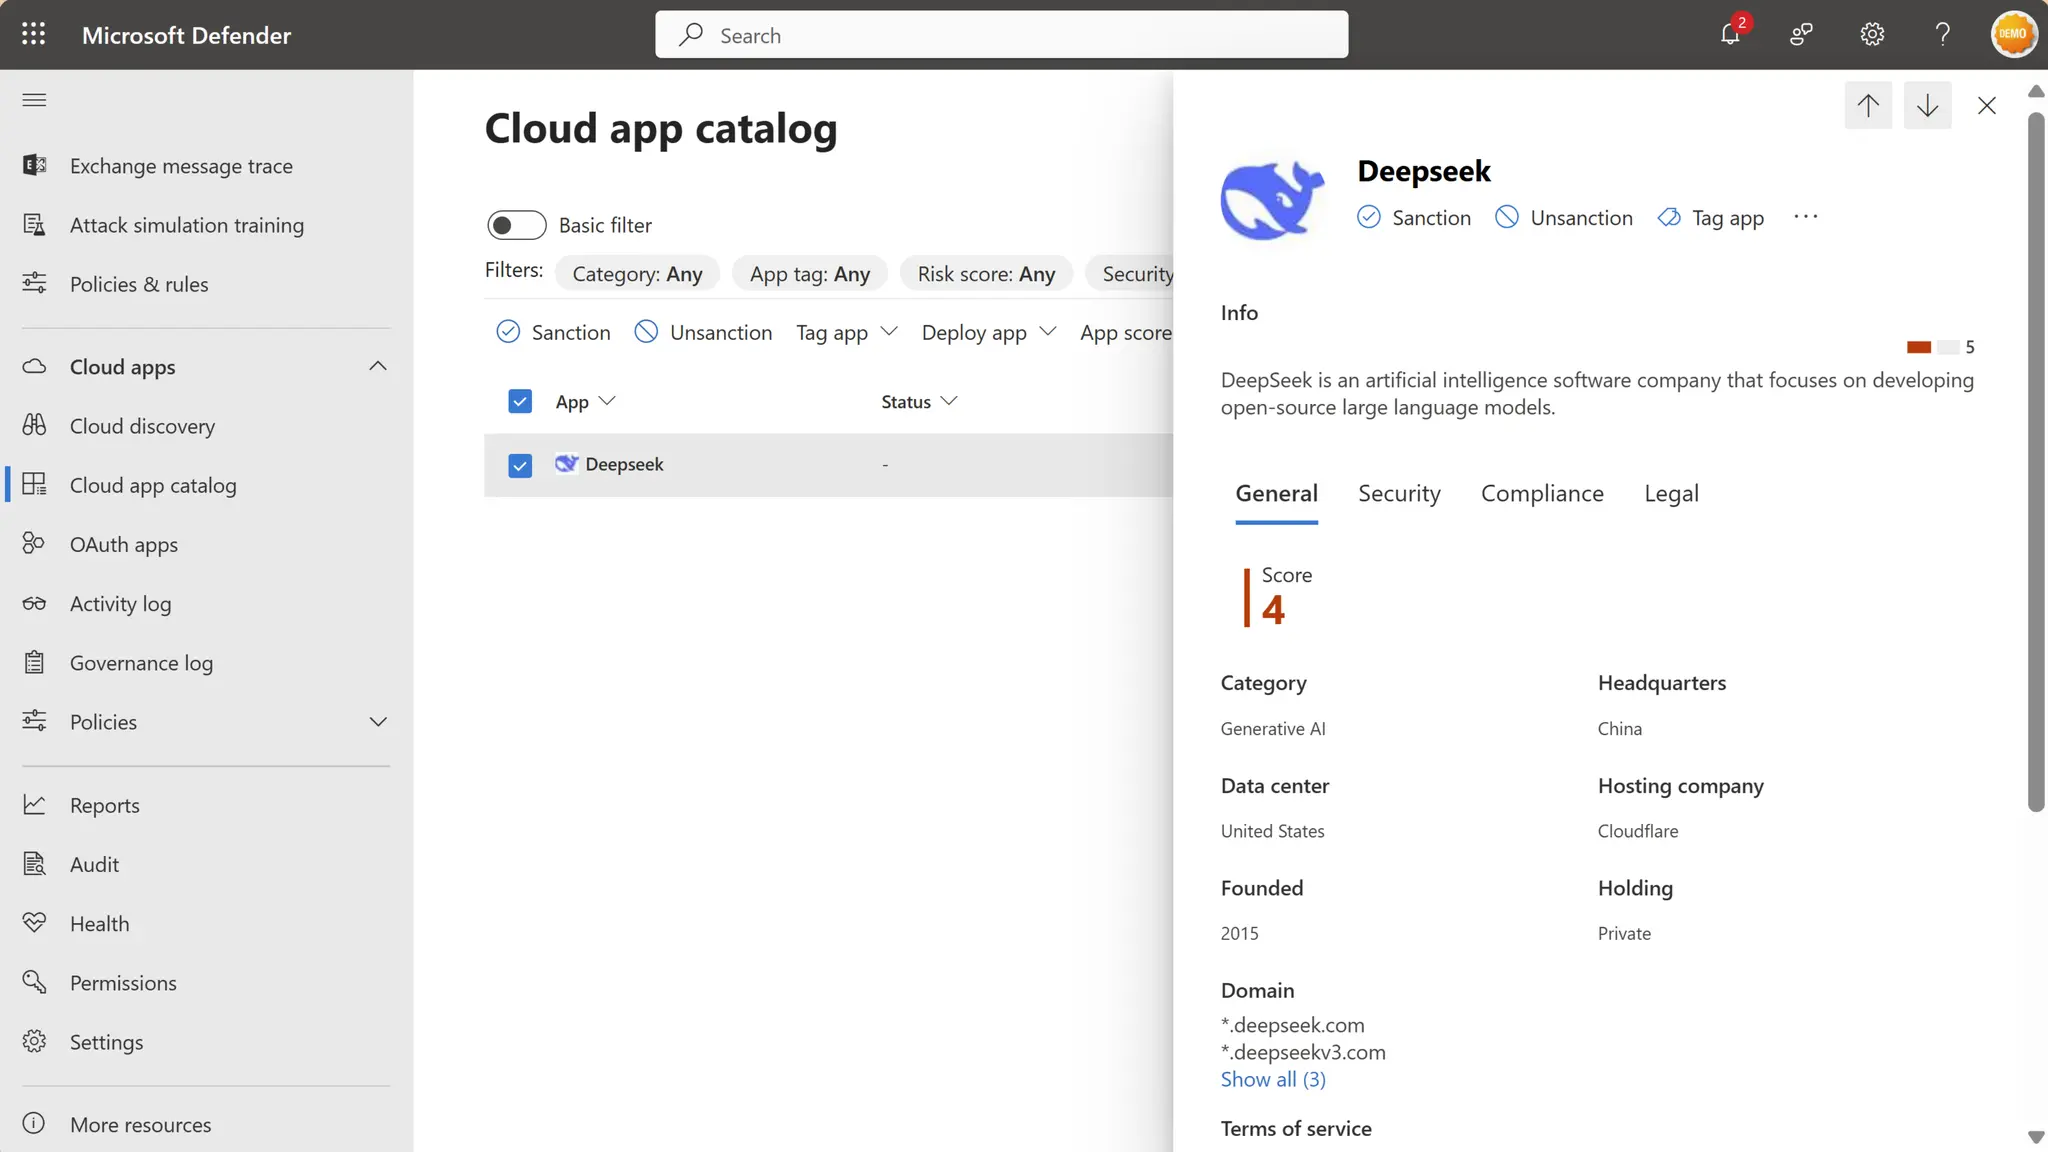Click the Show all (3) domains link
This screenshot has height=1152, width=2048.
tap(1272, 1080)
